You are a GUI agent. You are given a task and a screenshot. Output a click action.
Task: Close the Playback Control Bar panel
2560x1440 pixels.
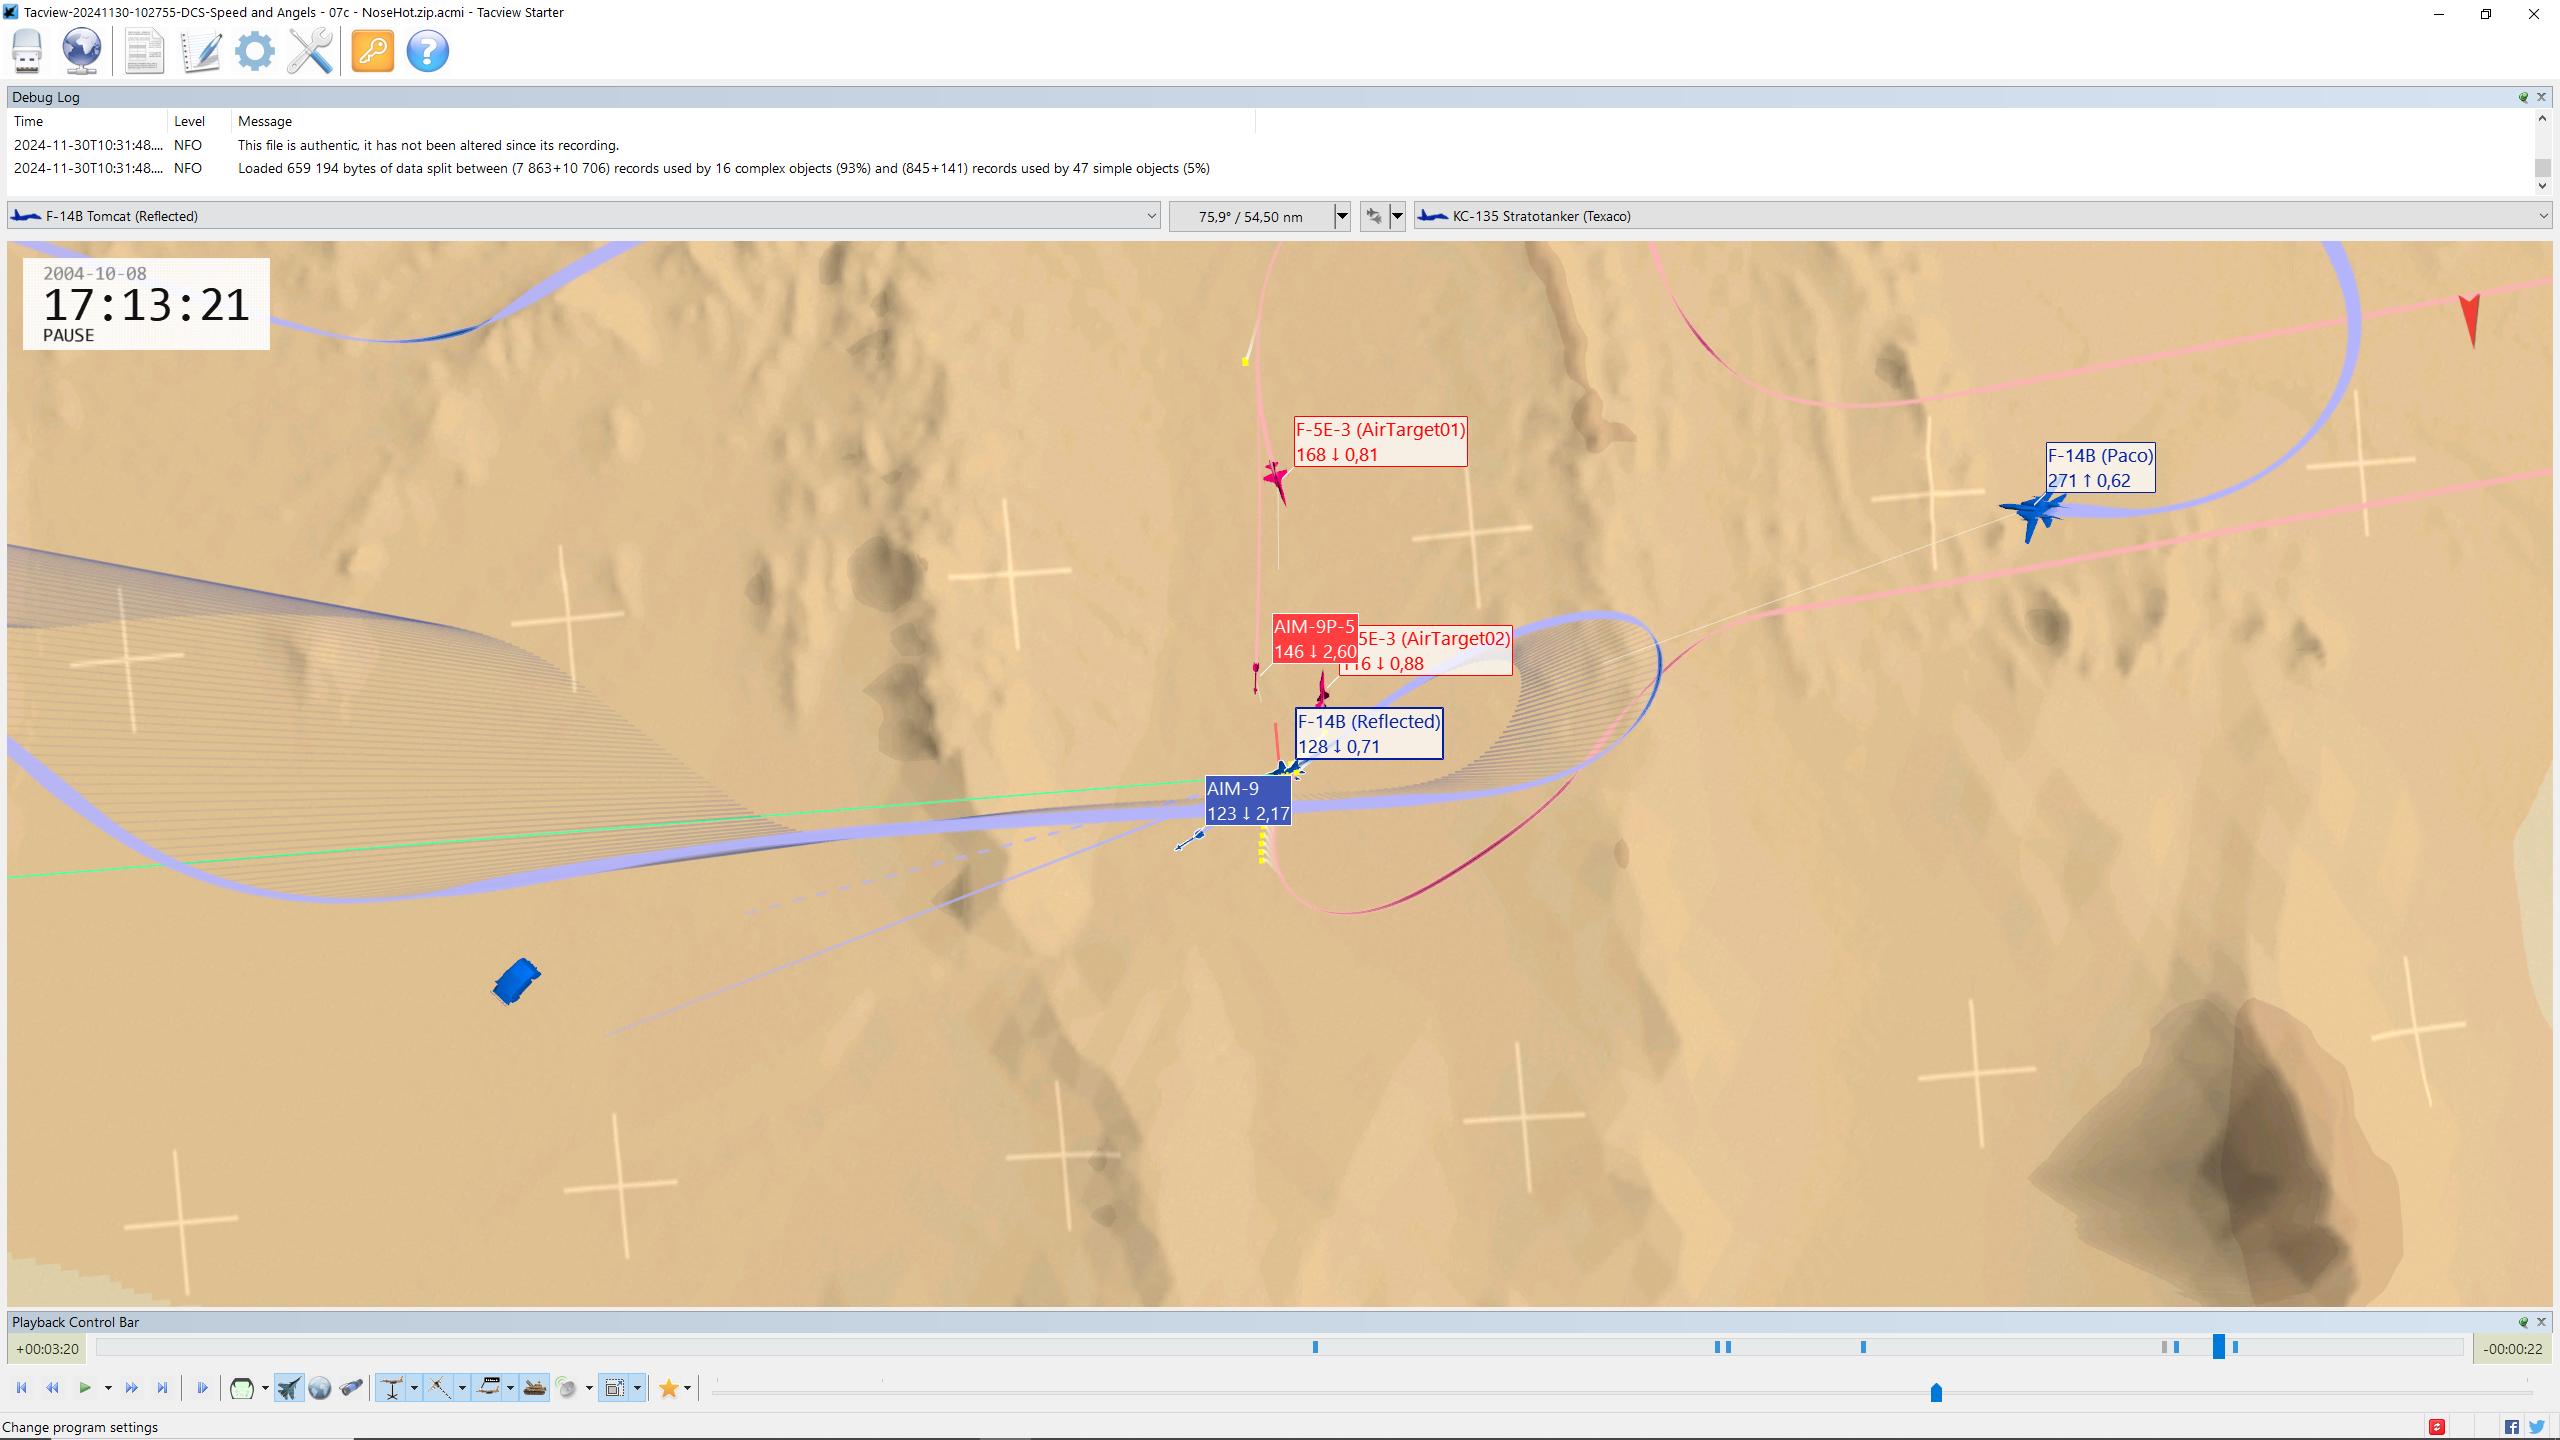click(x=2541, y=1322)
